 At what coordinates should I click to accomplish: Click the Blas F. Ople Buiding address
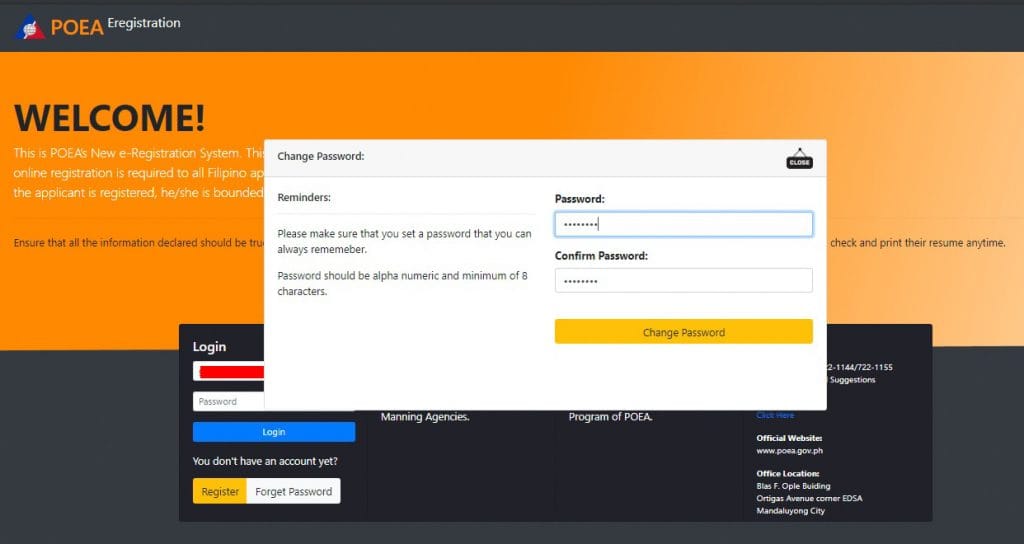pos(793,486)
